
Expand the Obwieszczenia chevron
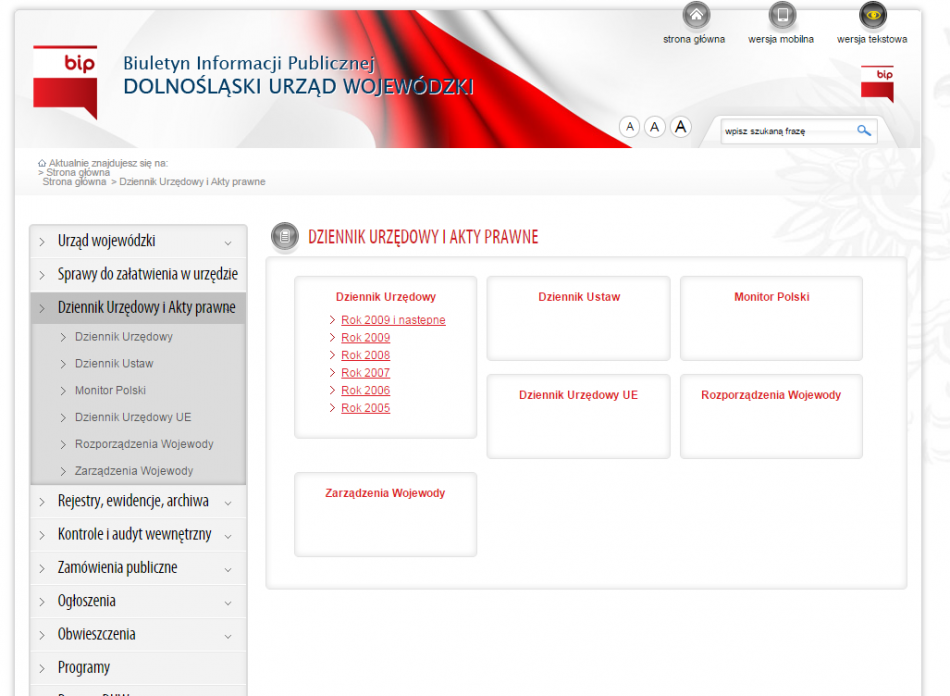click(228, 636)
